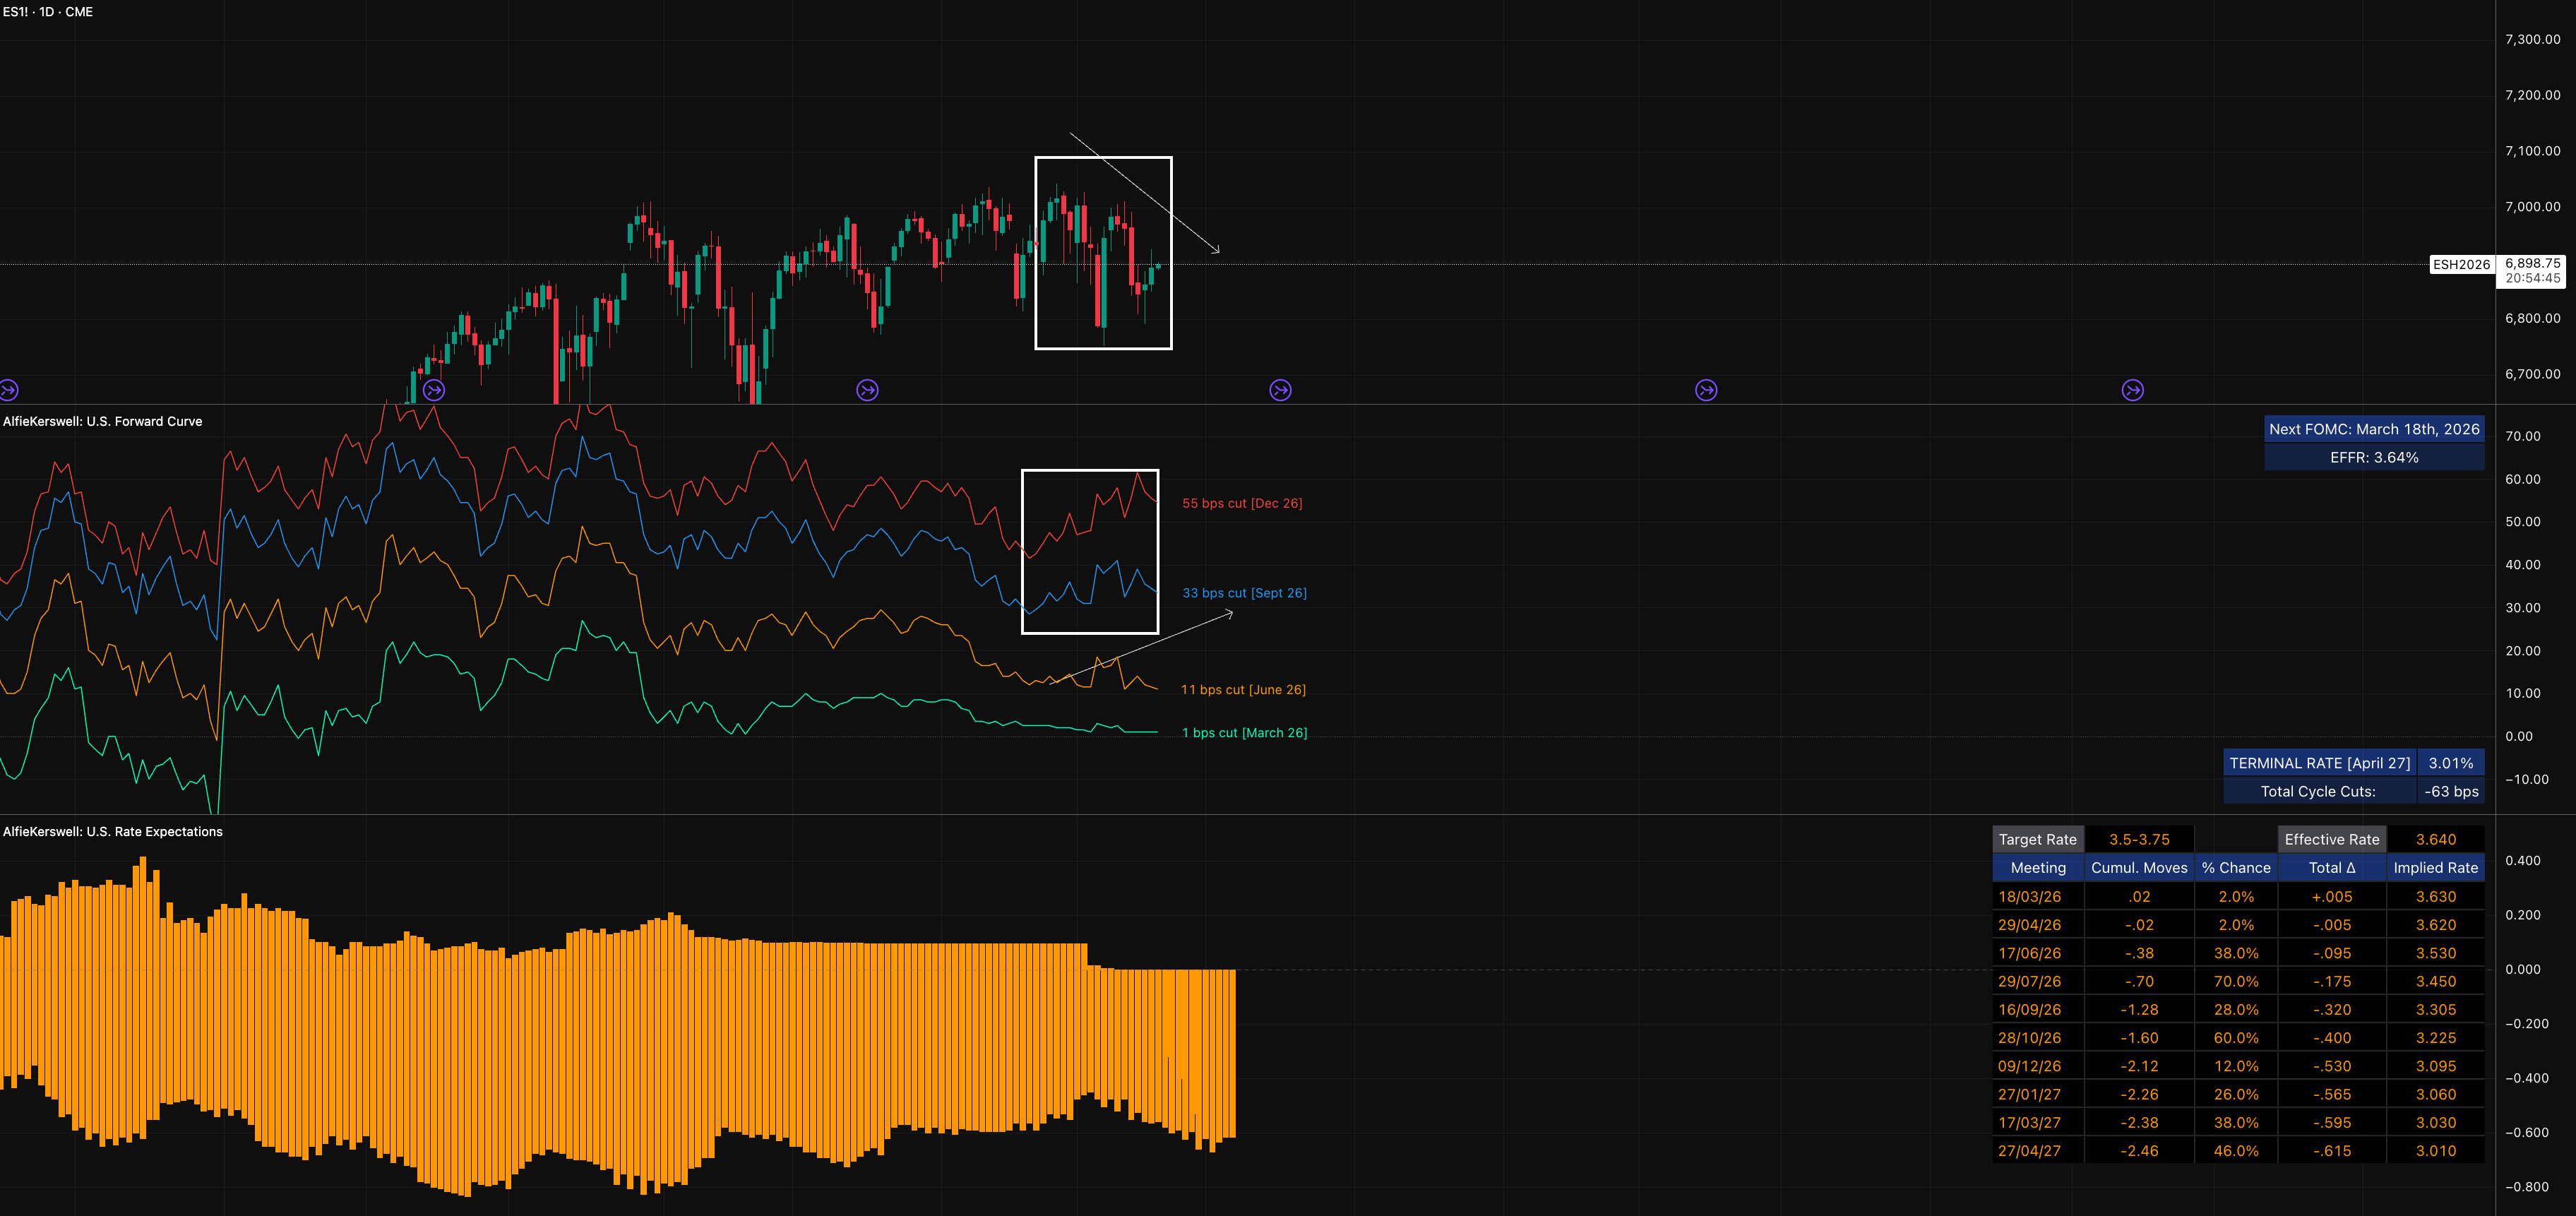Click the 6,898.75 current price label
2576x1216 pixels.
click(x=2532, y=264)
